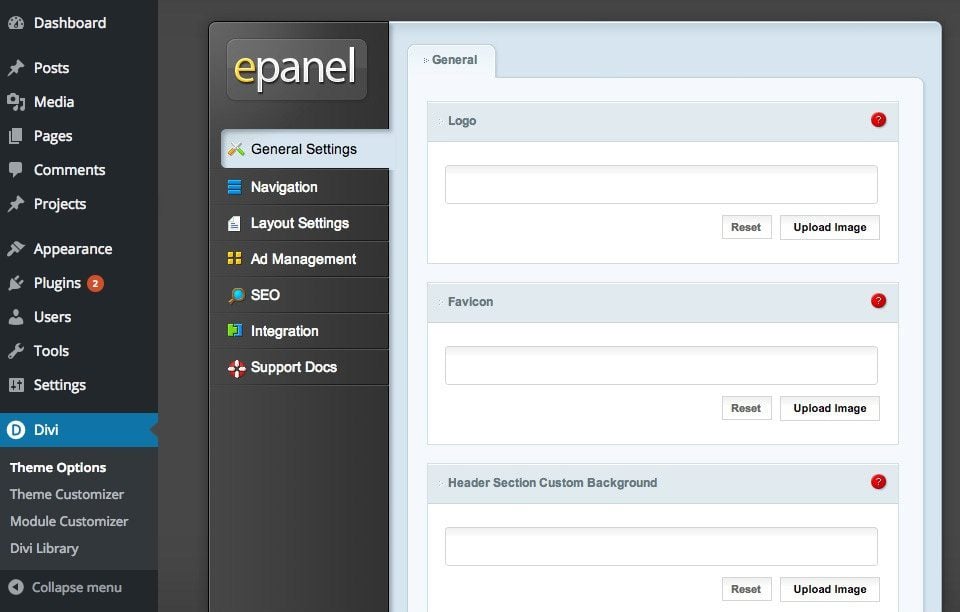Viewport: 960px width, 612px height.
Task: Open the Plugins menu item
Action: (x=79, y=283)
